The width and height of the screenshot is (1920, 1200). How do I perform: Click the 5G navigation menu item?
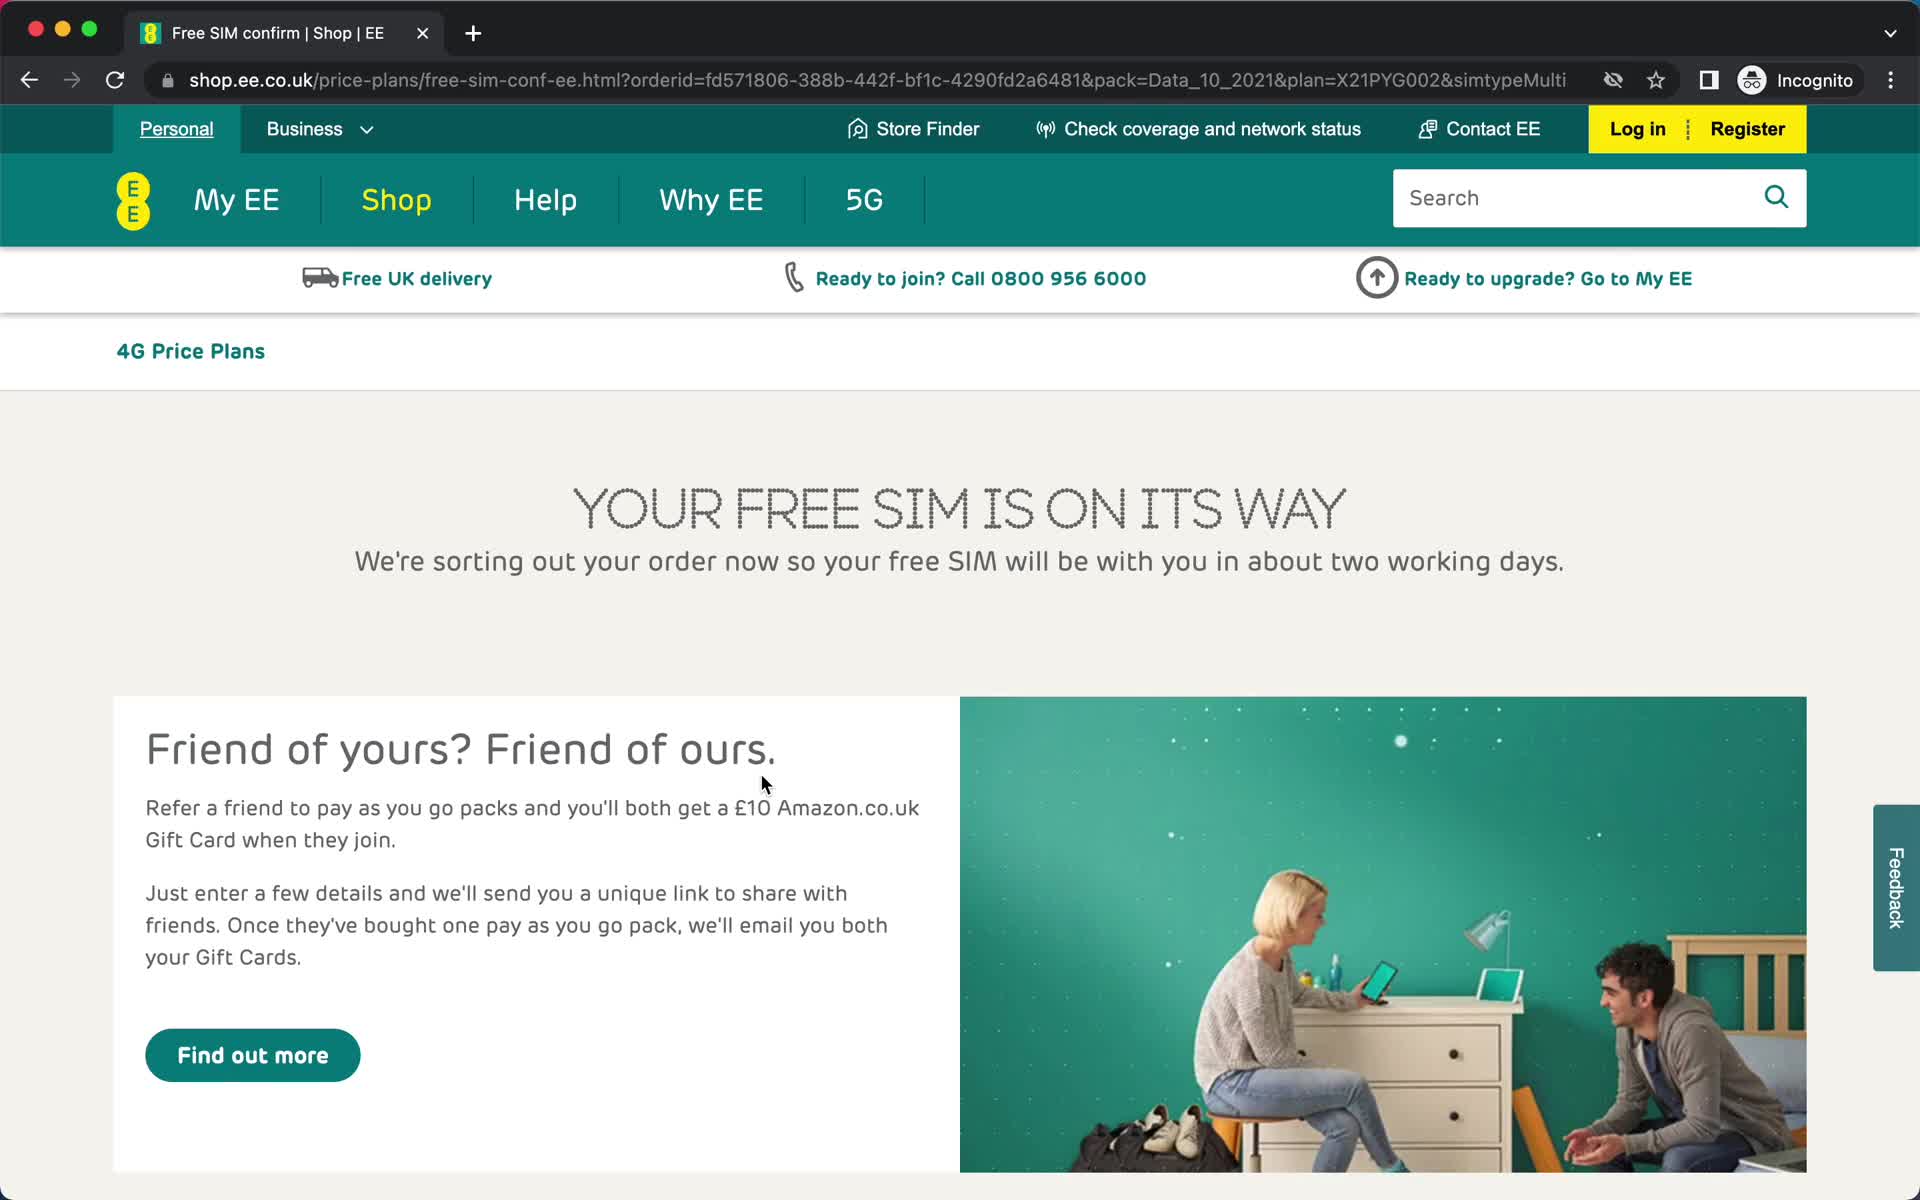[x=864, y=199]
